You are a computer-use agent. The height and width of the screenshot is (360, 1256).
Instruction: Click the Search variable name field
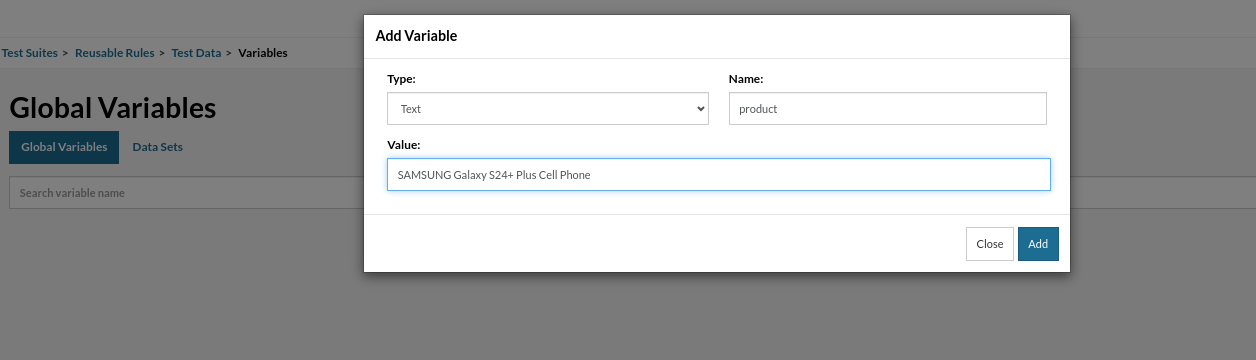[185, 193]
